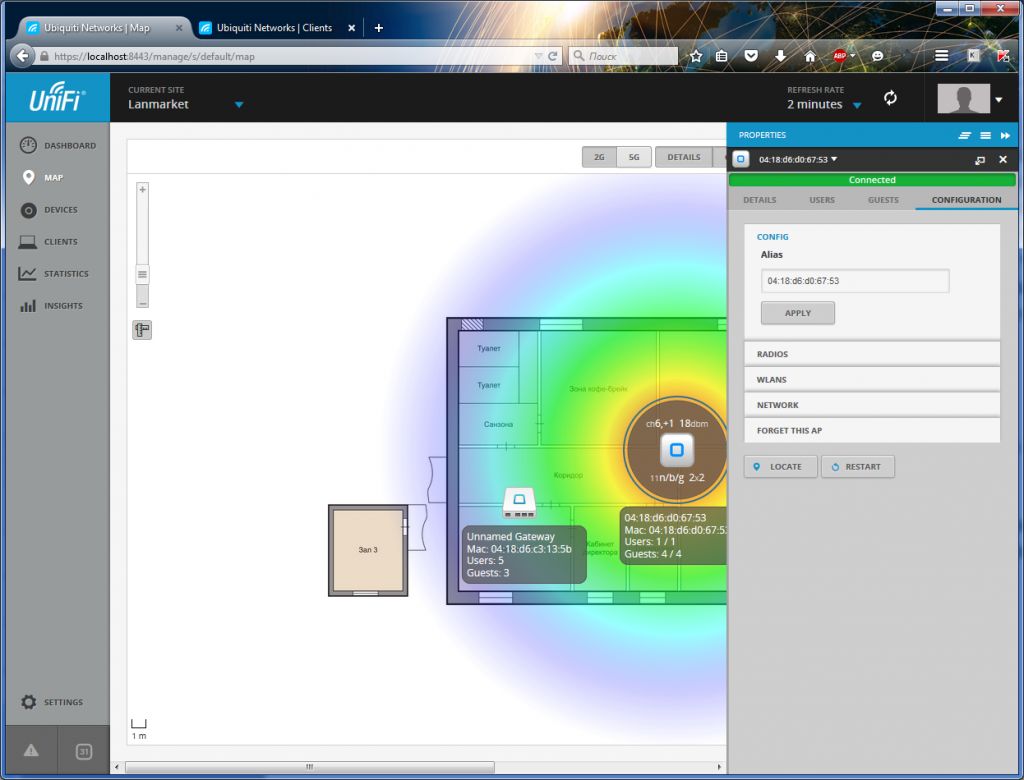
Task: Click the access point icon on the map
Action: click(x=676, y=450)
